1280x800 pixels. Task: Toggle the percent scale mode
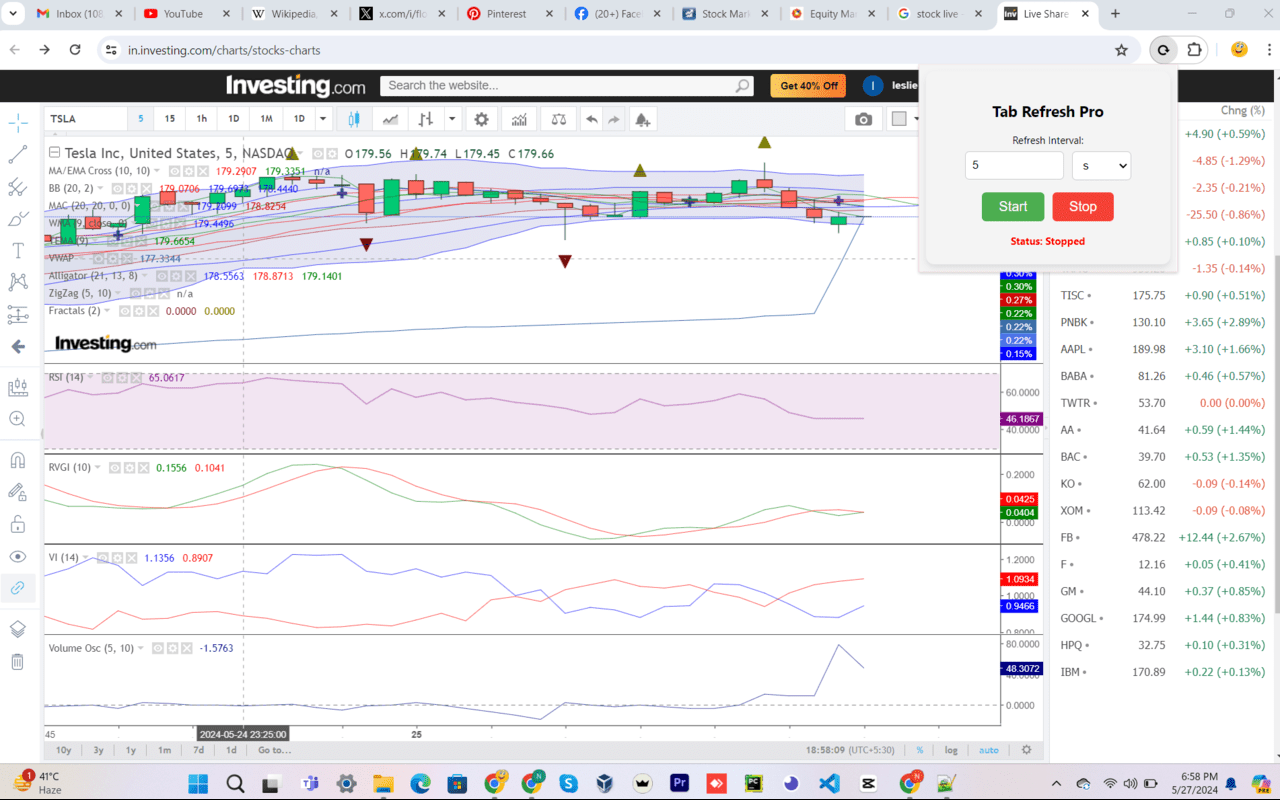919,750
